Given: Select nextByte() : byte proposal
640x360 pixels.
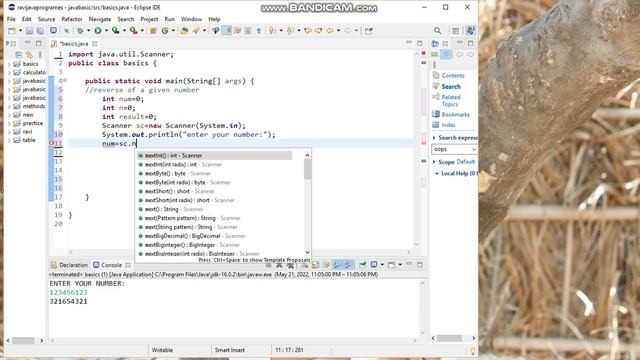Looking at the screenshot, I should (214, 173).
